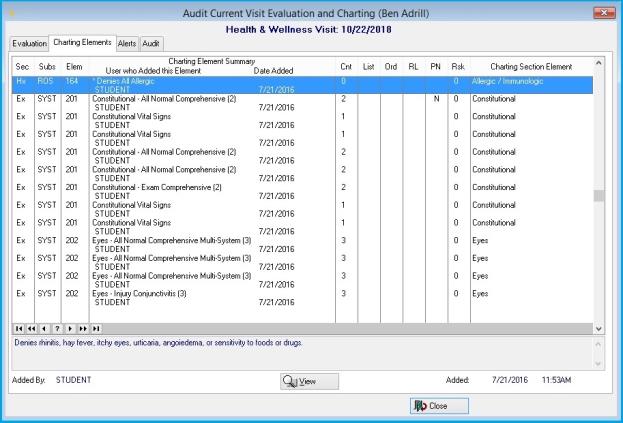Click the RL column header
Viewport: 623px width, 423px height.
point(413,67)
